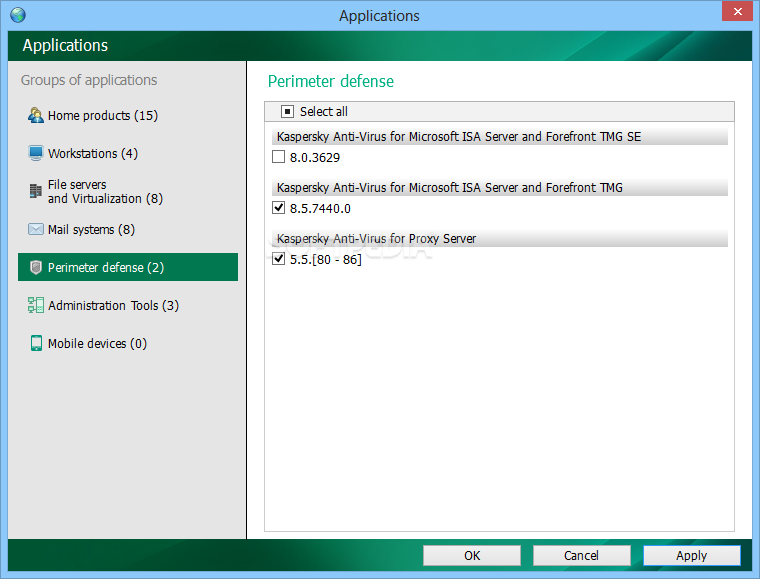This screenshot has width=760, height=579.
Task: Open the Home products (15) group
Action: [128, 115]
